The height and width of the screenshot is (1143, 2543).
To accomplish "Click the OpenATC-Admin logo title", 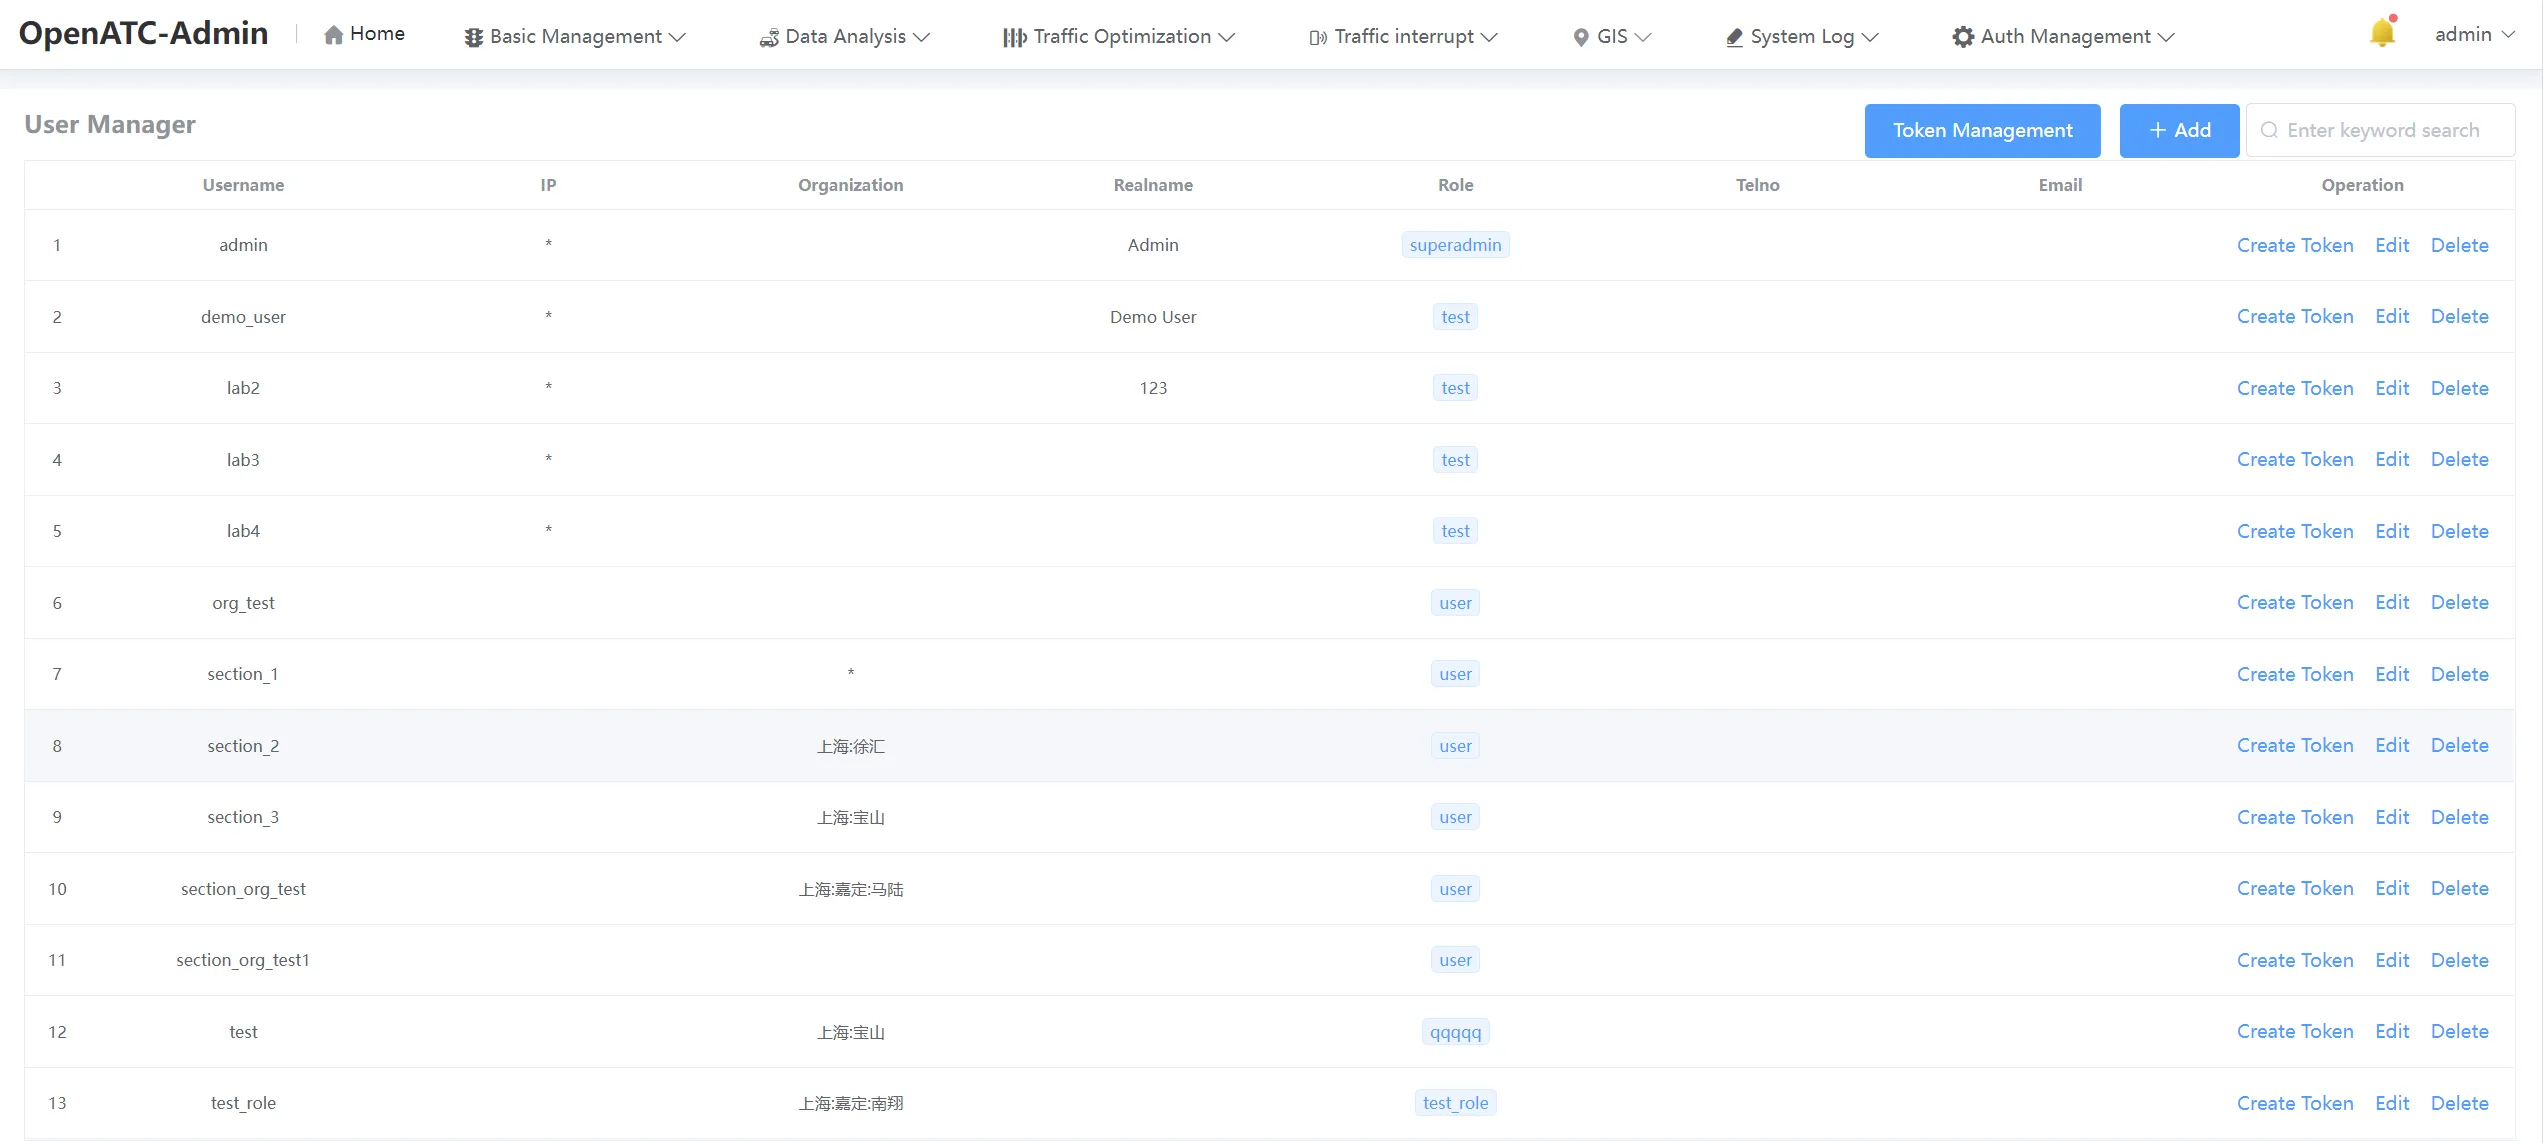I will [143, 34].
